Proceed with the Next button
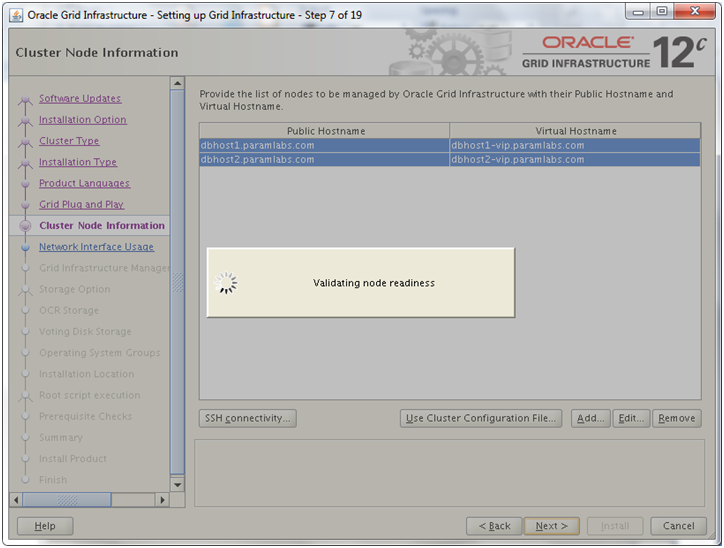 (x=552, y=526)
